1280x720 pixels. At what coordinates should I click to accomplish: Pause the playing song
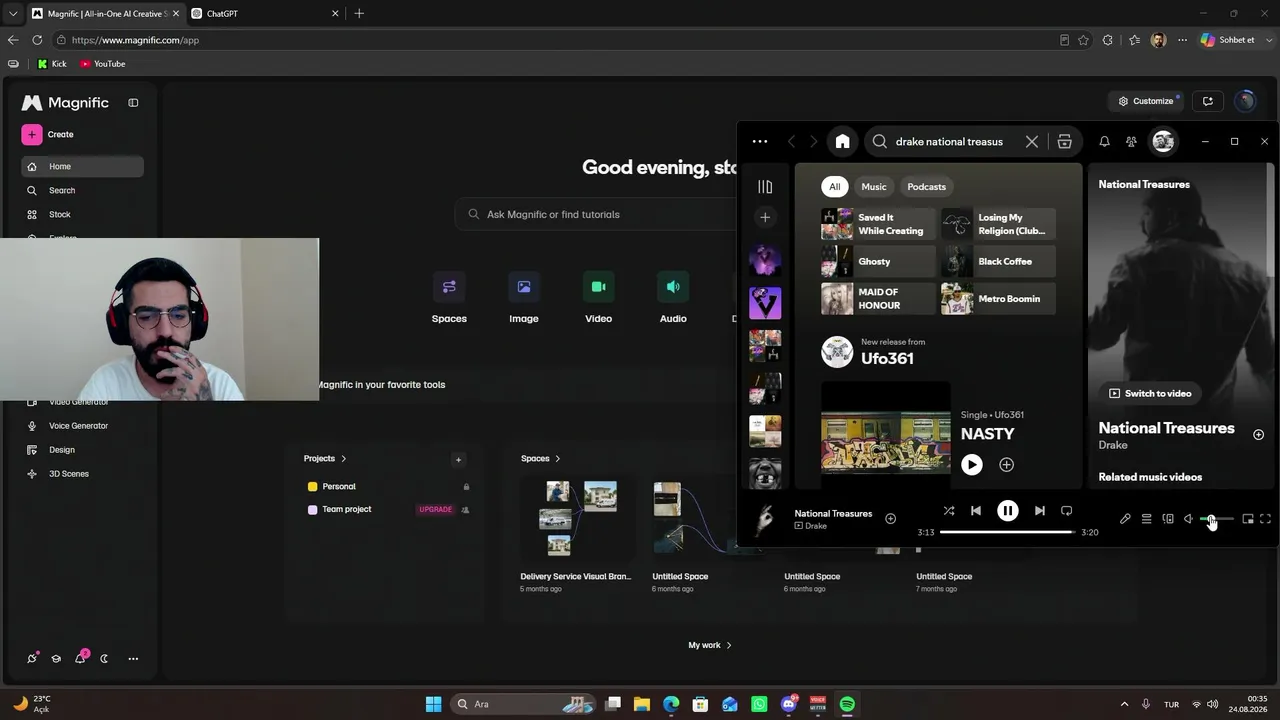[1008, 511]
